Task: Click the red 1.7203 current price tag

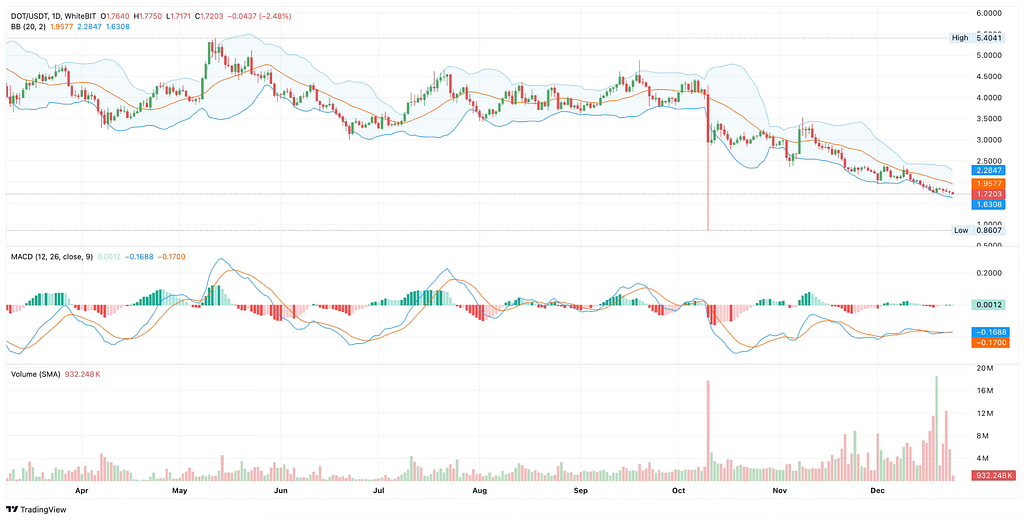Action: (x=989, y=194)
